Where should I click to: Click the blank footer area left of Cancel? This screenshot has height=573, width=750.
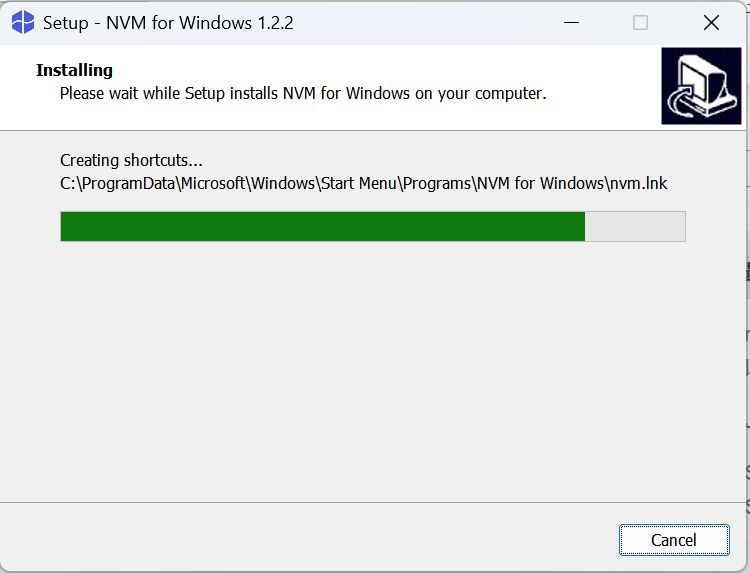pyautogui.click(x=300, y=540)
